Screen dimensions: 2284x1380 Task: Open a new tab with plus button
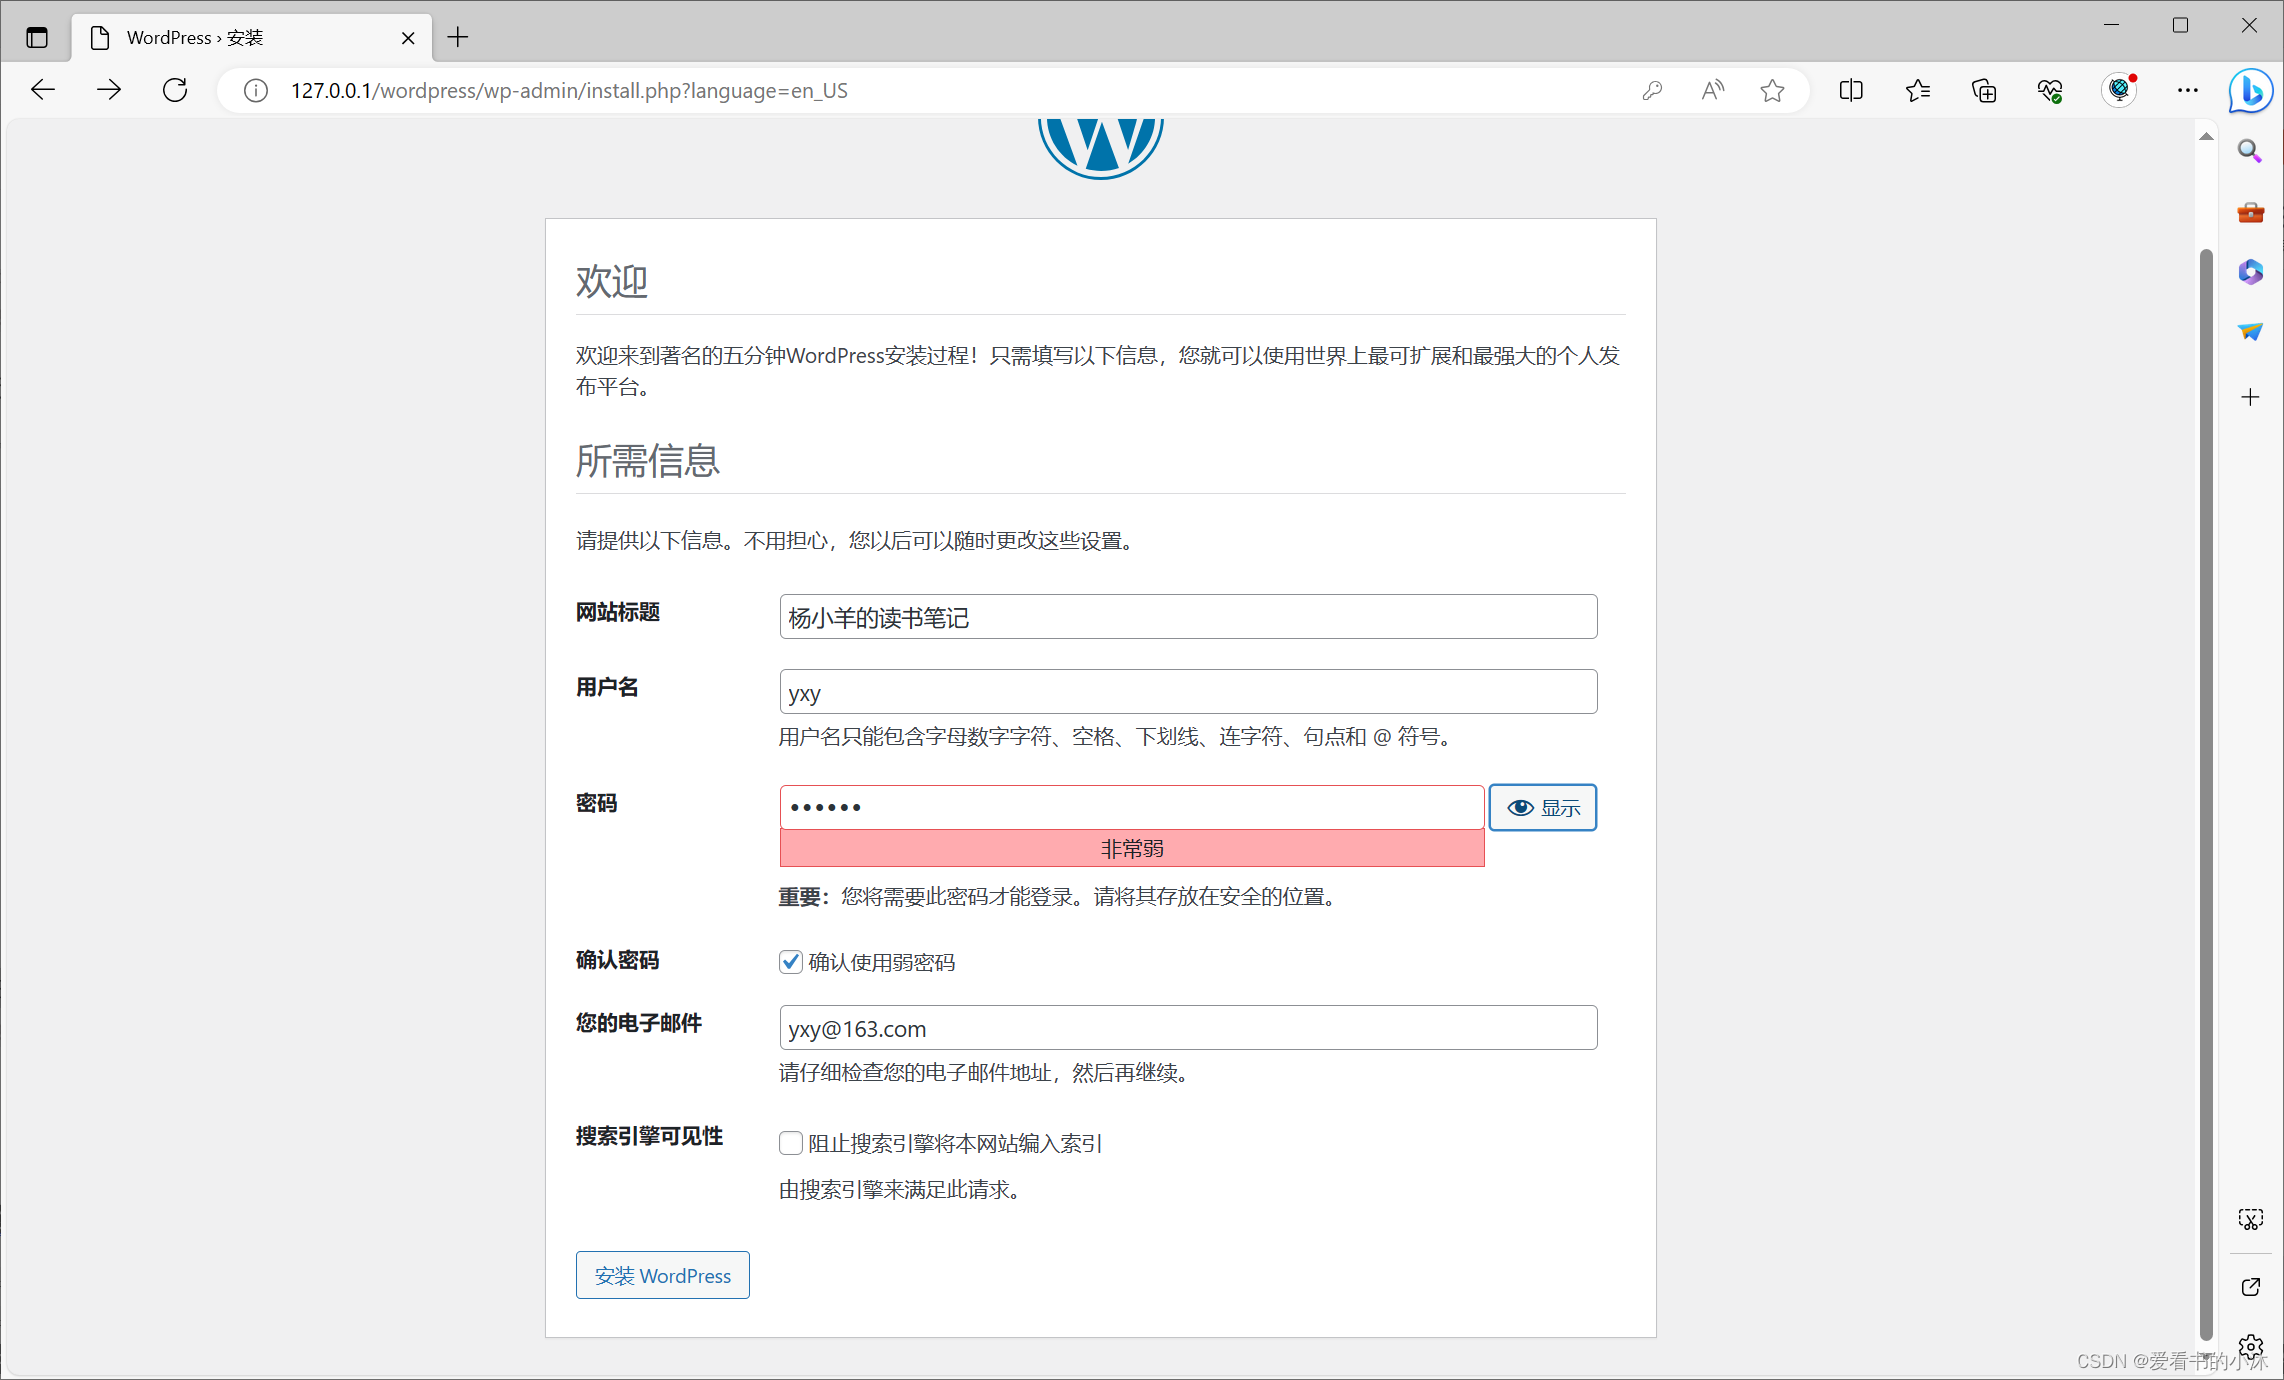click(458, 38)
